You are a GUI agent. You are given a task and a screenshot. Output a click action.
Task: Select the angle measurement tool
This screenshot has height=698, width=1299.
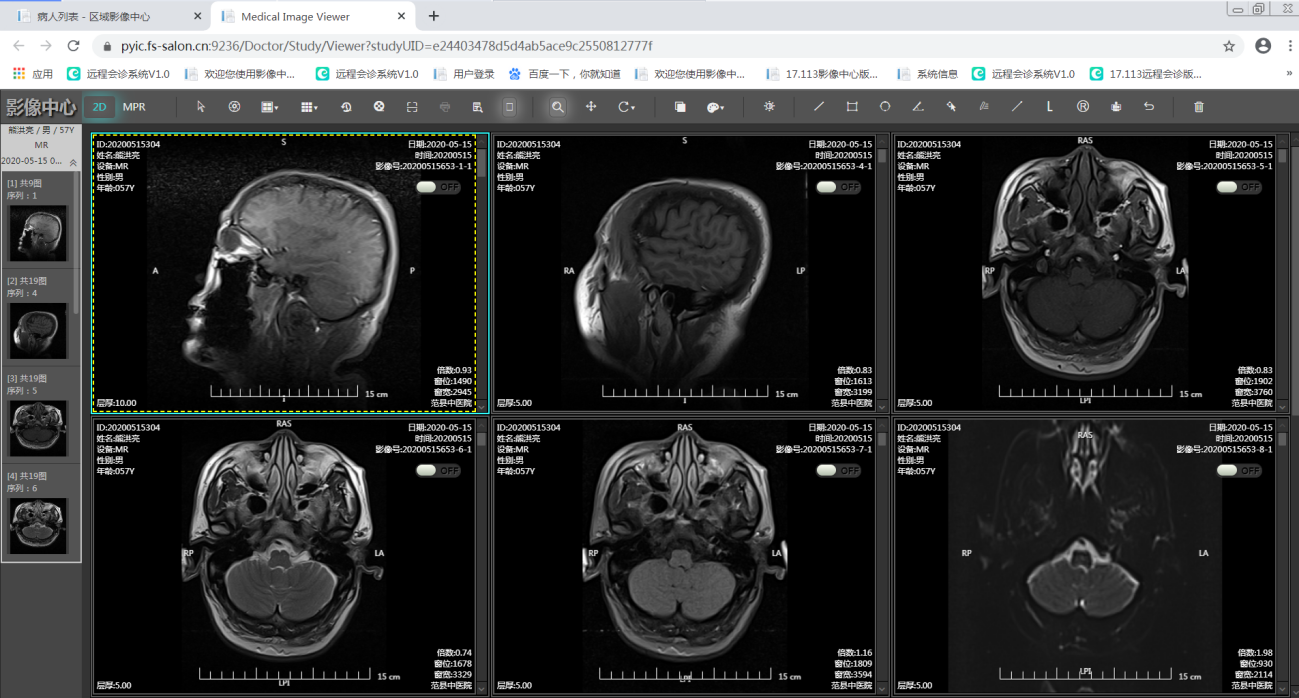[918, 107]
